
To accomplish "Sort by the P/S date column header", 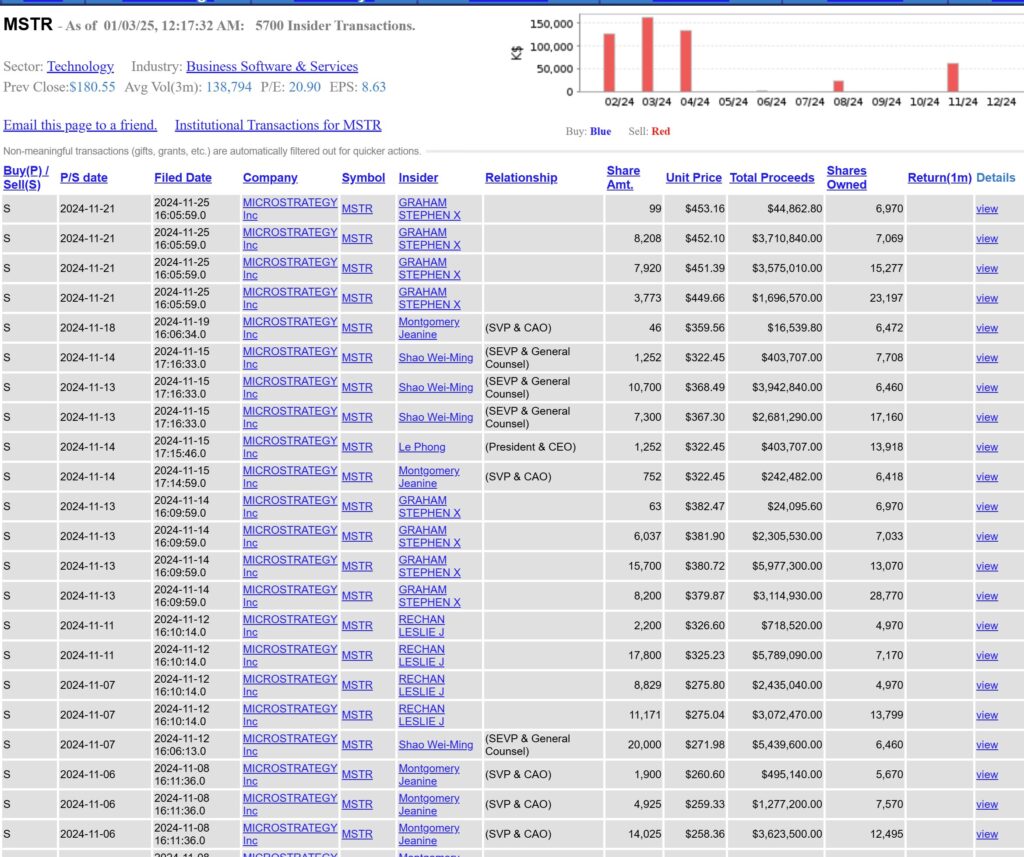I will coord(84,178).
